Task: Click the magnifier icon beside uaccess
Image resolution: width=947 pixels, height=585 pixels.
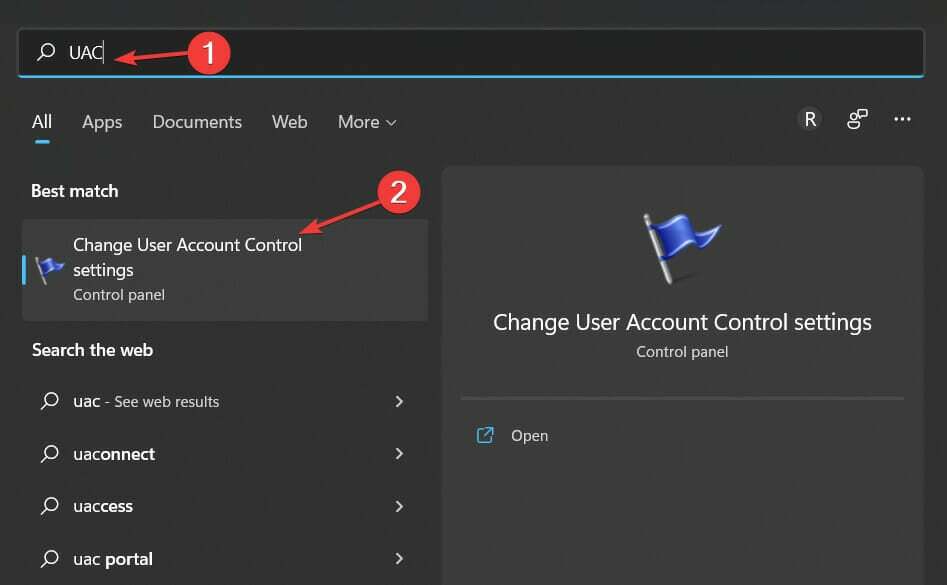Action: coord(50,505)
